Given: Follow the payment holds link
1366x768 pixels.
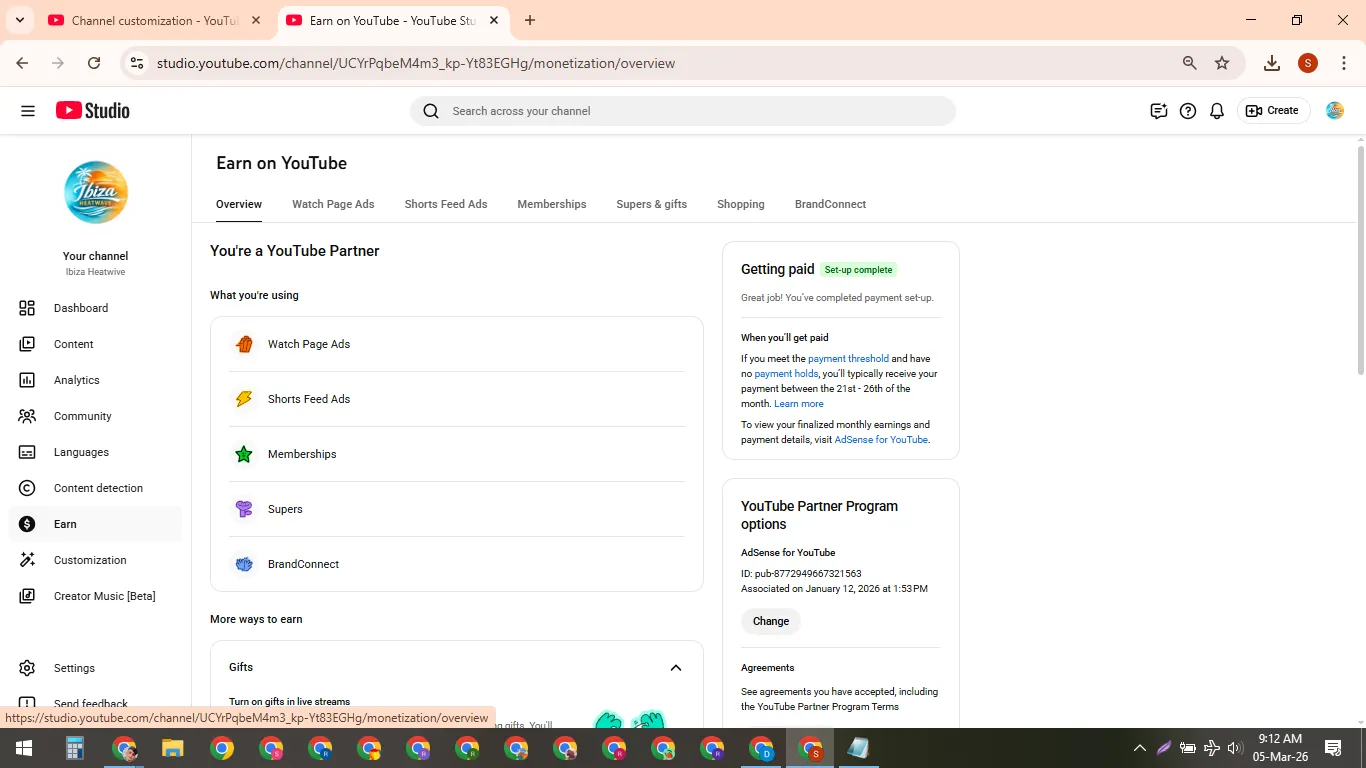Looking at the screenshot, I should pos(786,373).
